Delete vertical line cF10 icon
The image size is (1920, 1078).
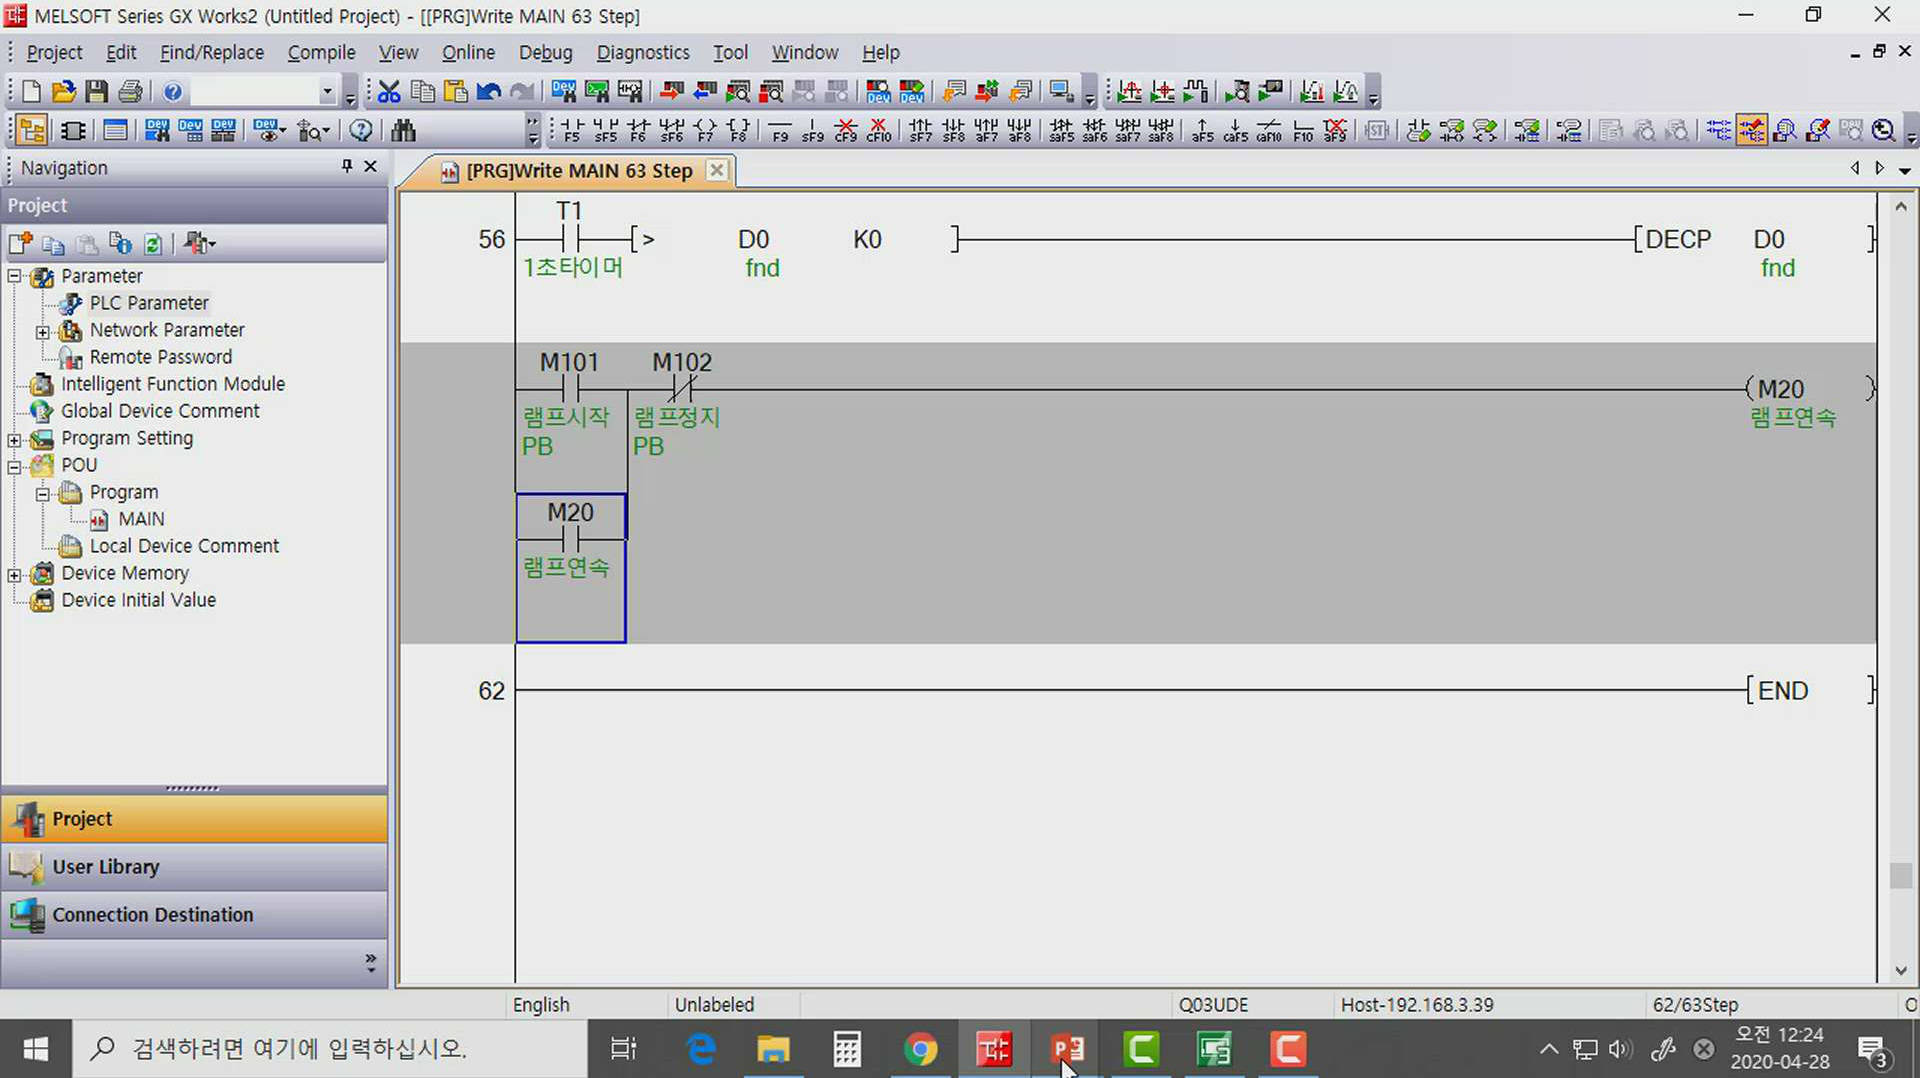(x=879, y=131)
